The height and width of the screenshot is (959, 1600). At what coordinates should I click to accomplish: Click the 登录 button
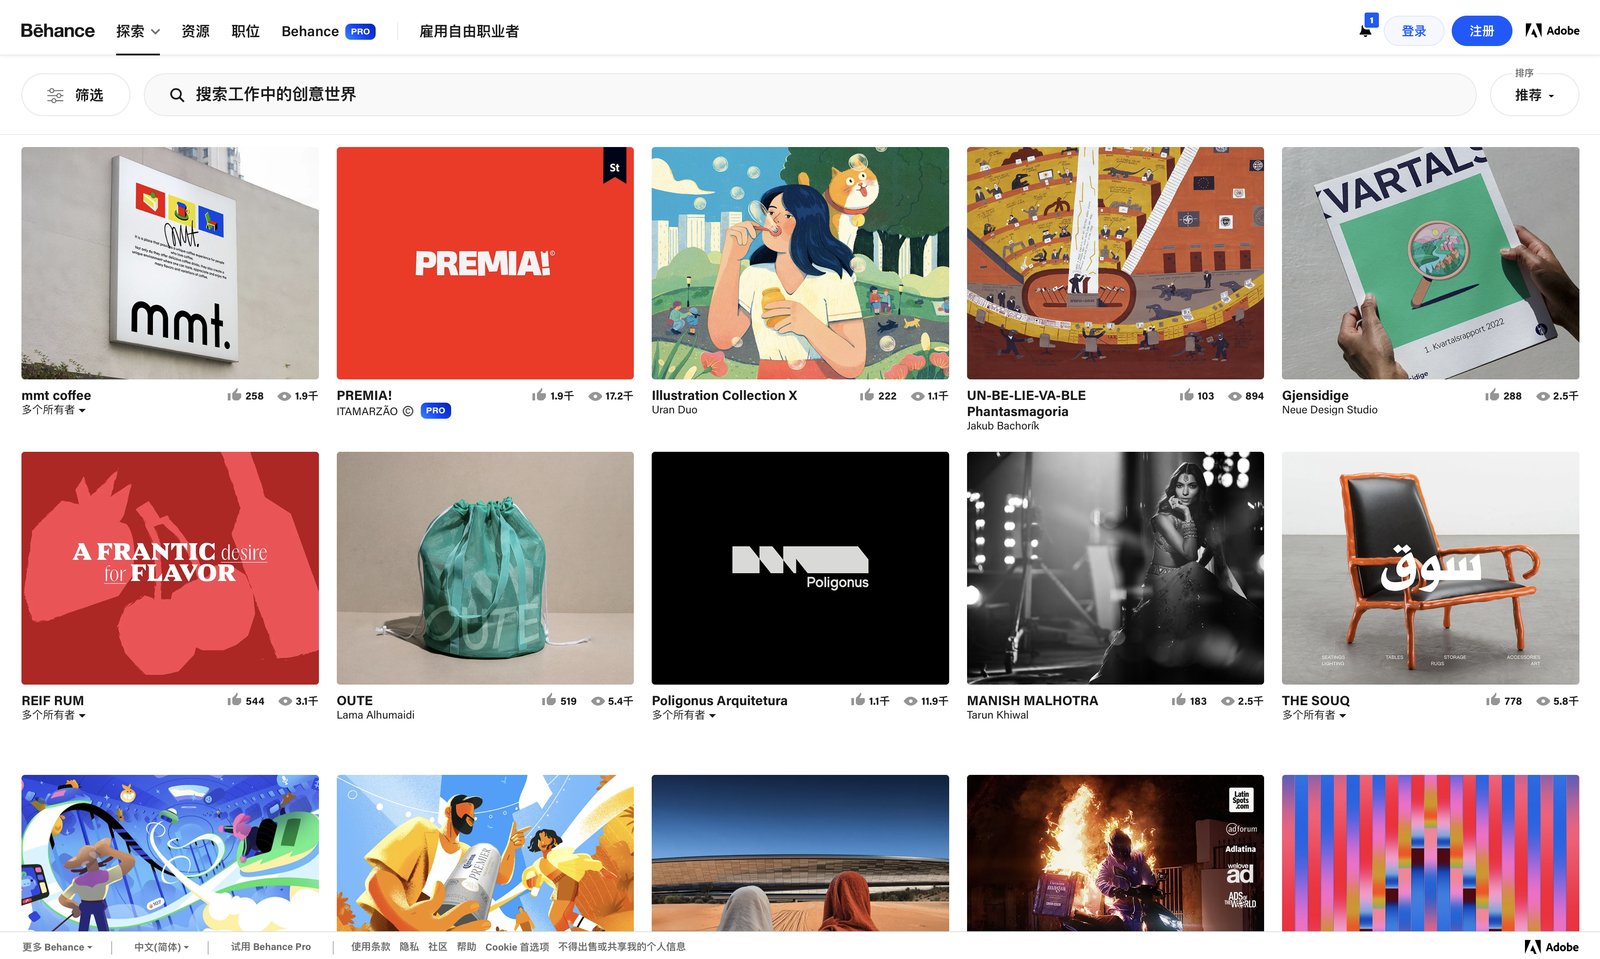coord(1414,31)
